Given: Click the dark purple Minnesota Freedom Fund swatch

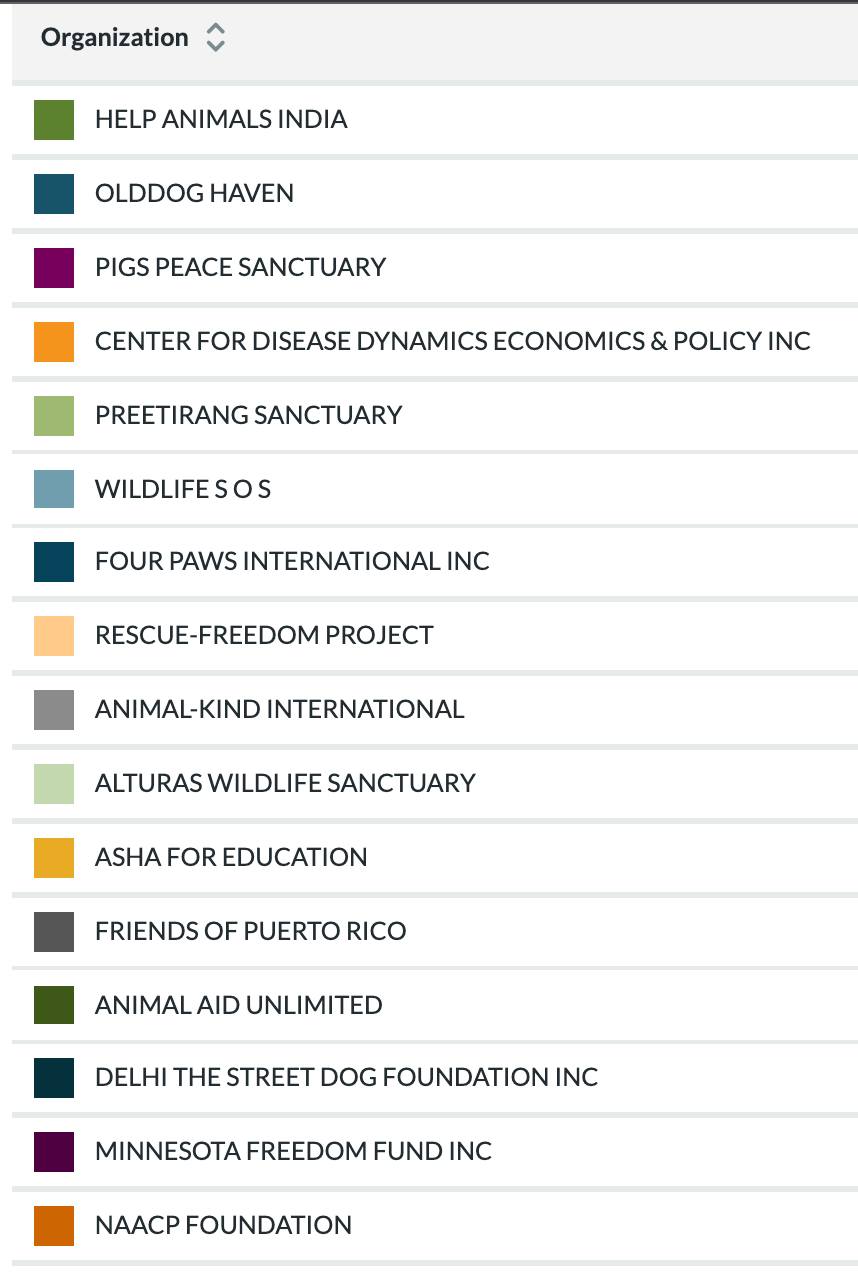Looking at the screenshot, I should click(x=54, y=1151).
